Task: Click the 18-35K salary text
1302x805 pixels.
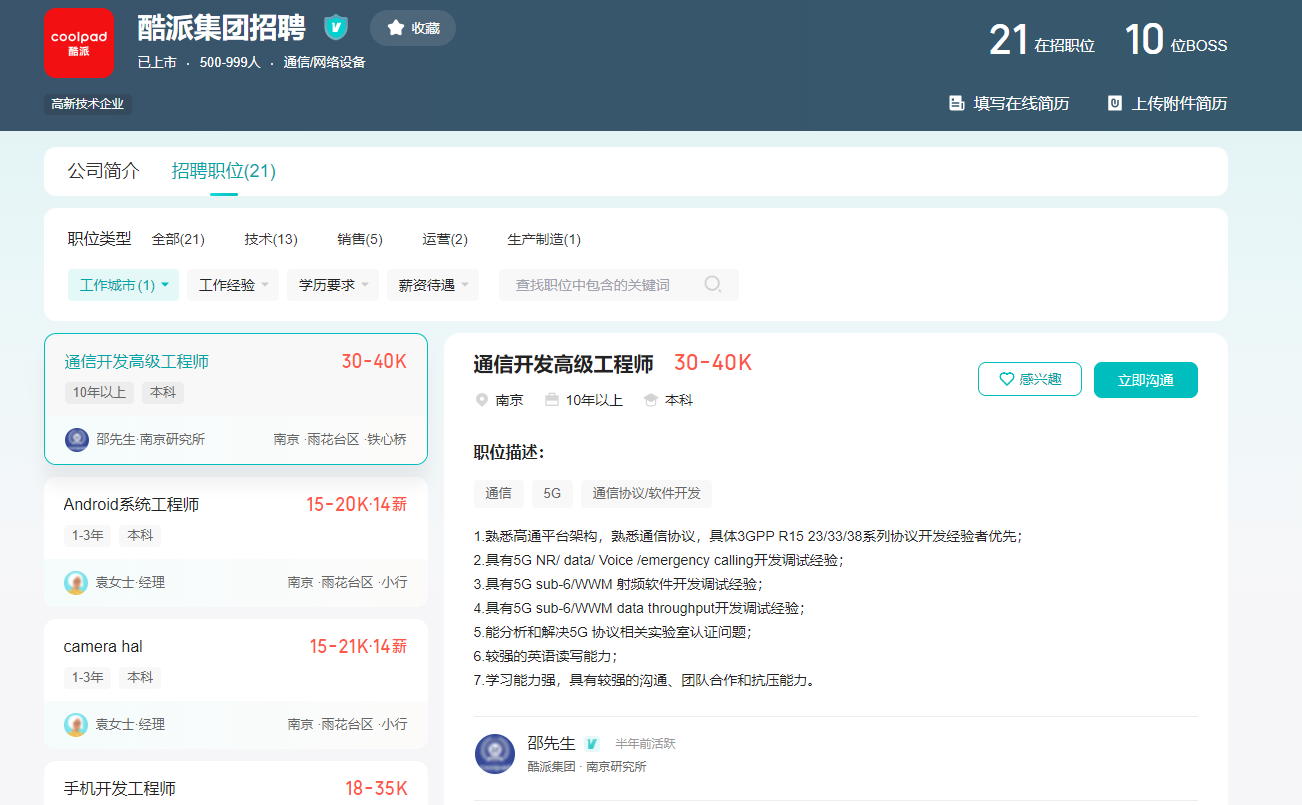Action: click(376, 788)
